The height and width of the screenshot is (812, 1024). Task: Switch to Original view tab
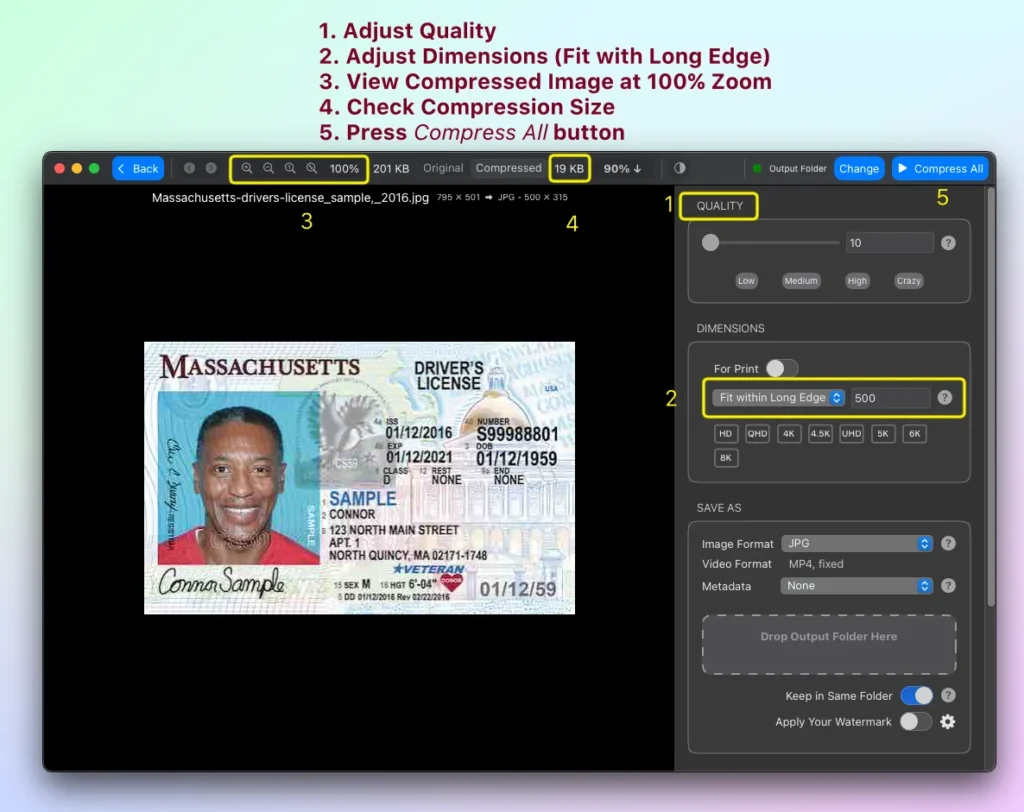coord(443,168)
